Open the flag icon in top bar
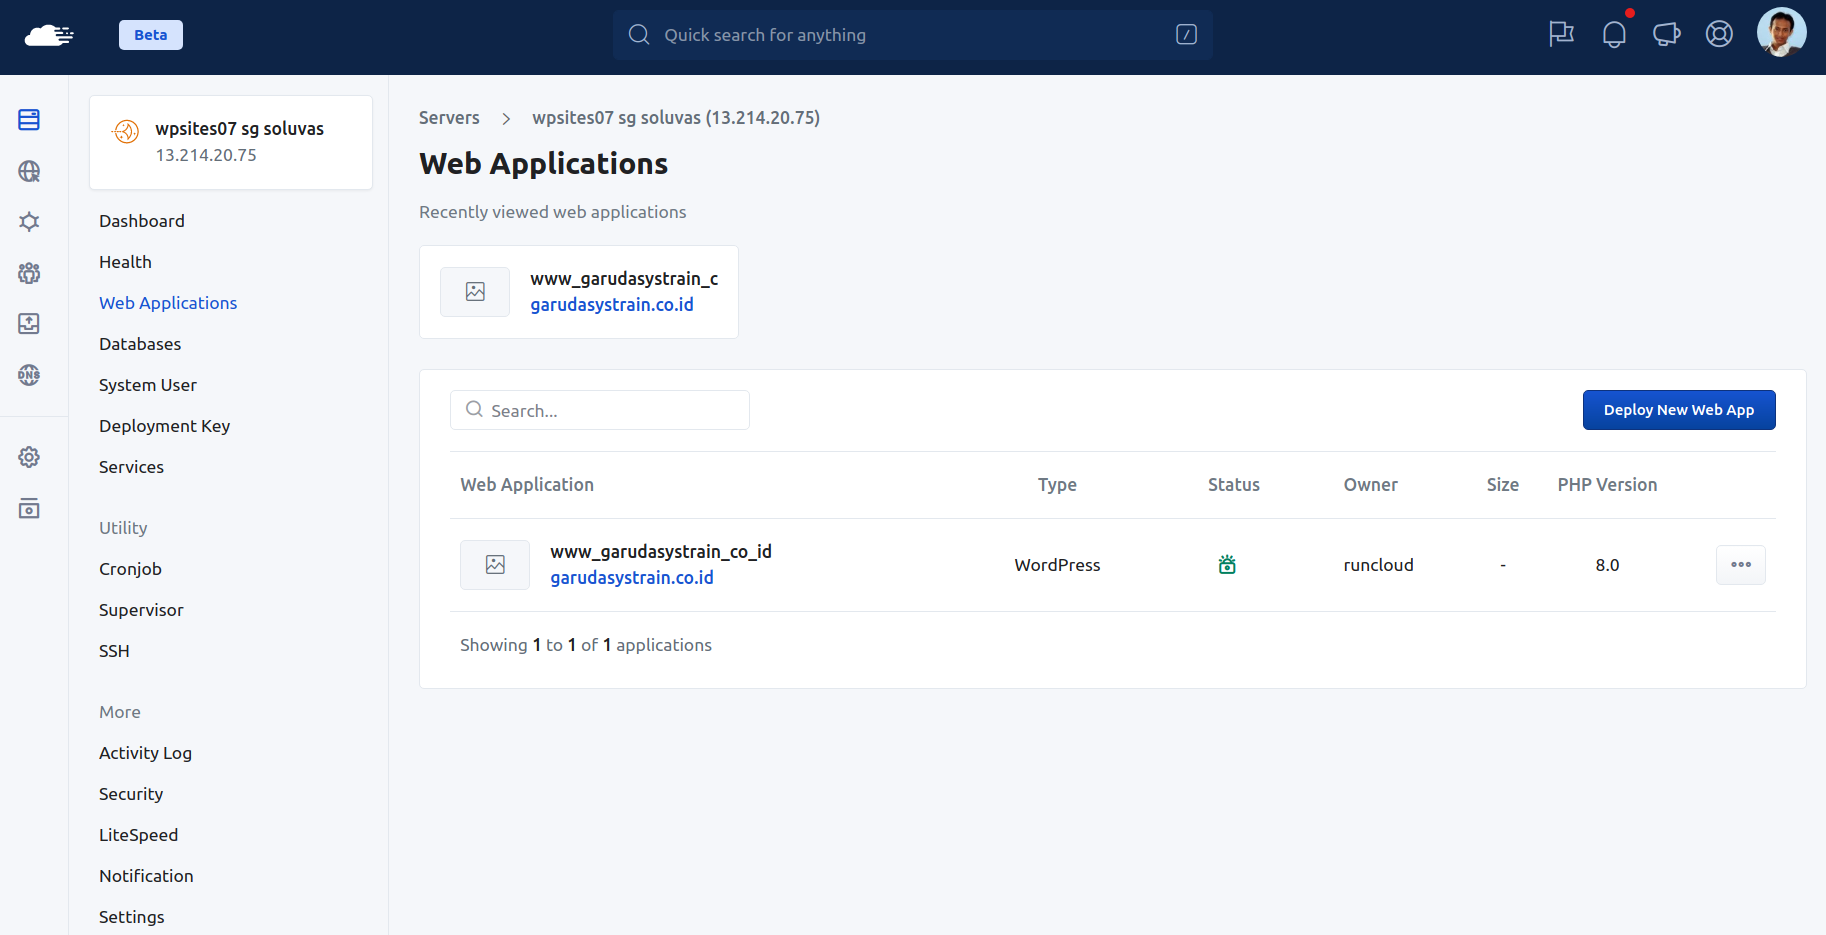The height and width of the screenshot is (935, 1826). 1561,35
